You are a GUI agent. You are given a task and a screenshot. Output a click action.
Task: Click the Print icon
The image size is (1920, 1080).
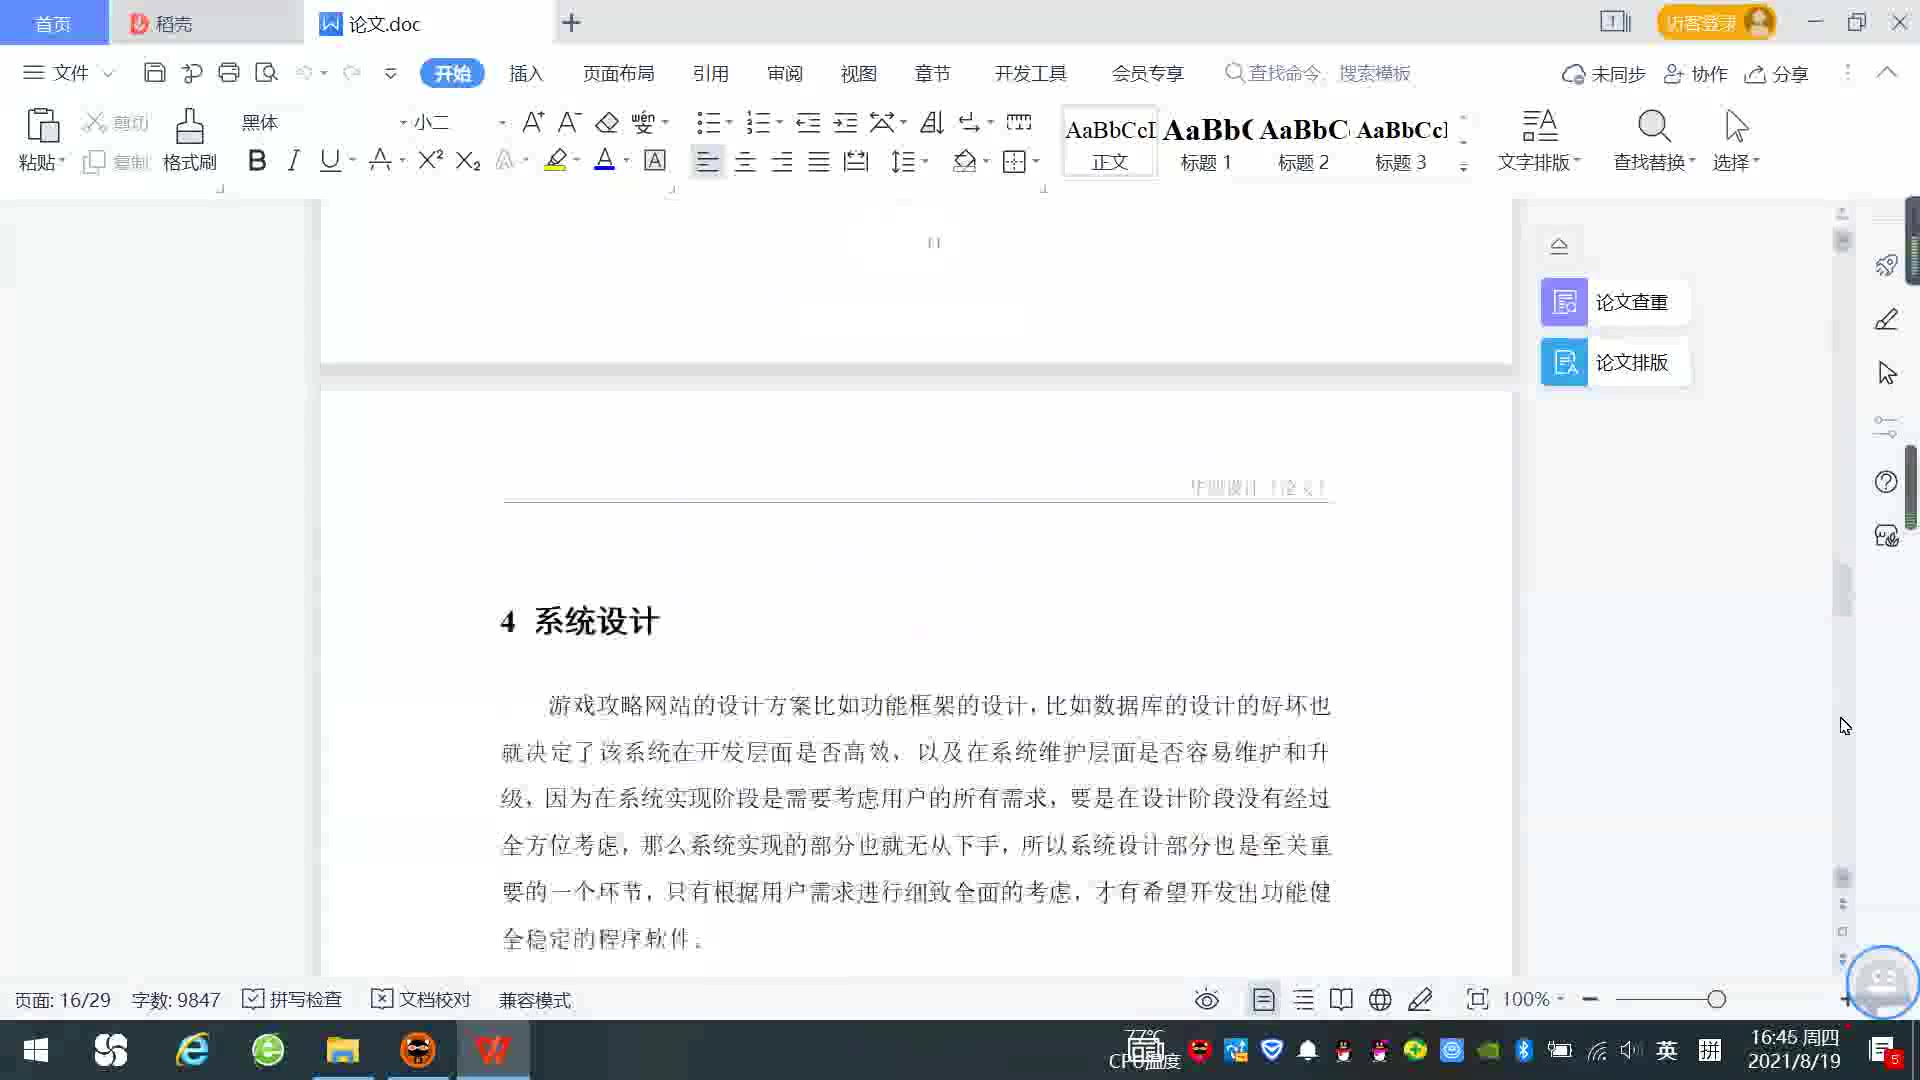coord(229,73)
